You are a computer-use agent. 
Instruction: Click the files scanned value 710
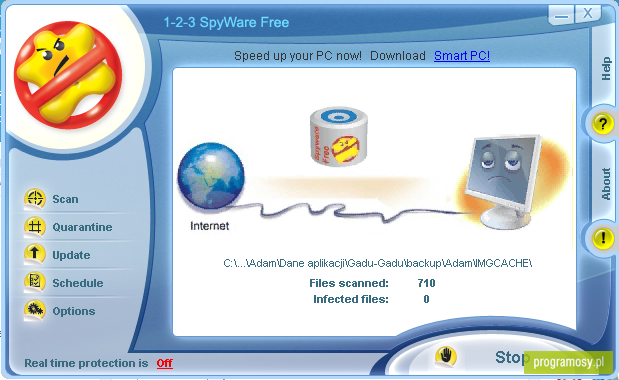click(426, 283)
